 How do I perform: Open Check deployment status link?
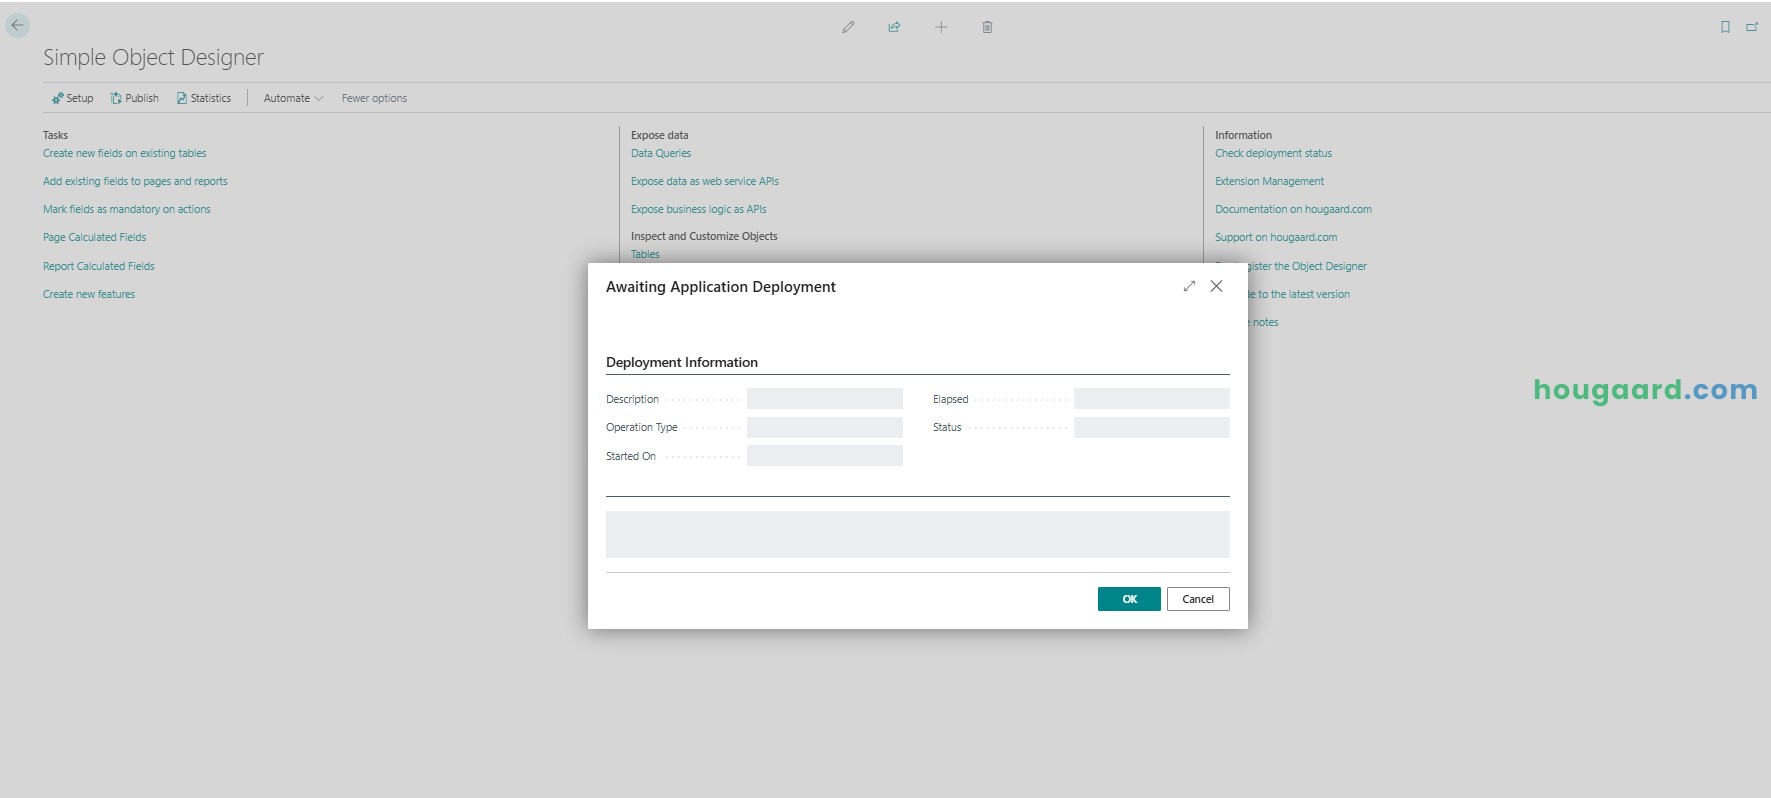1273,153
